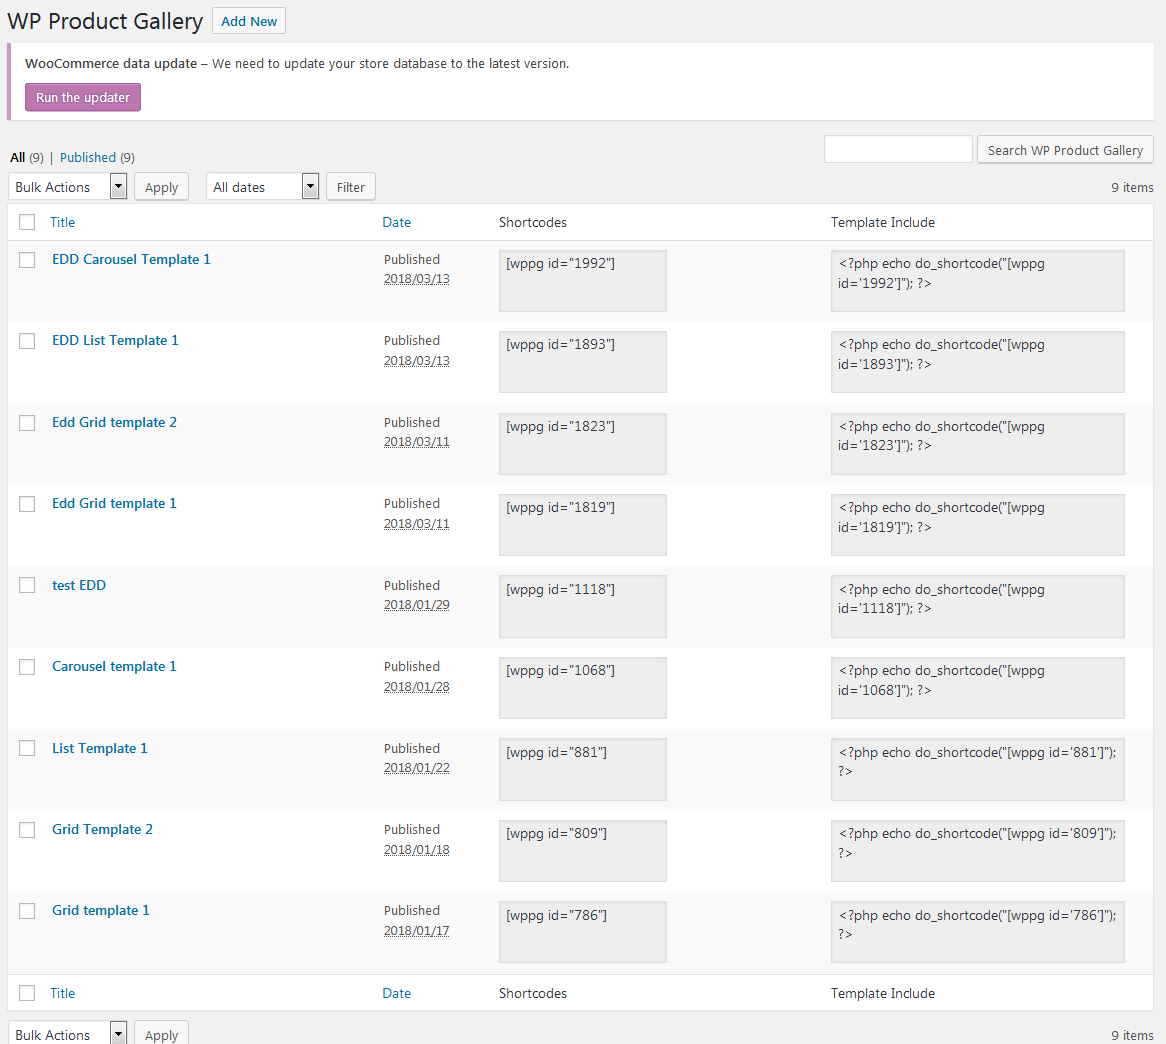Check the EDD Carousel Template 1 row

click(x=27, y=260)
